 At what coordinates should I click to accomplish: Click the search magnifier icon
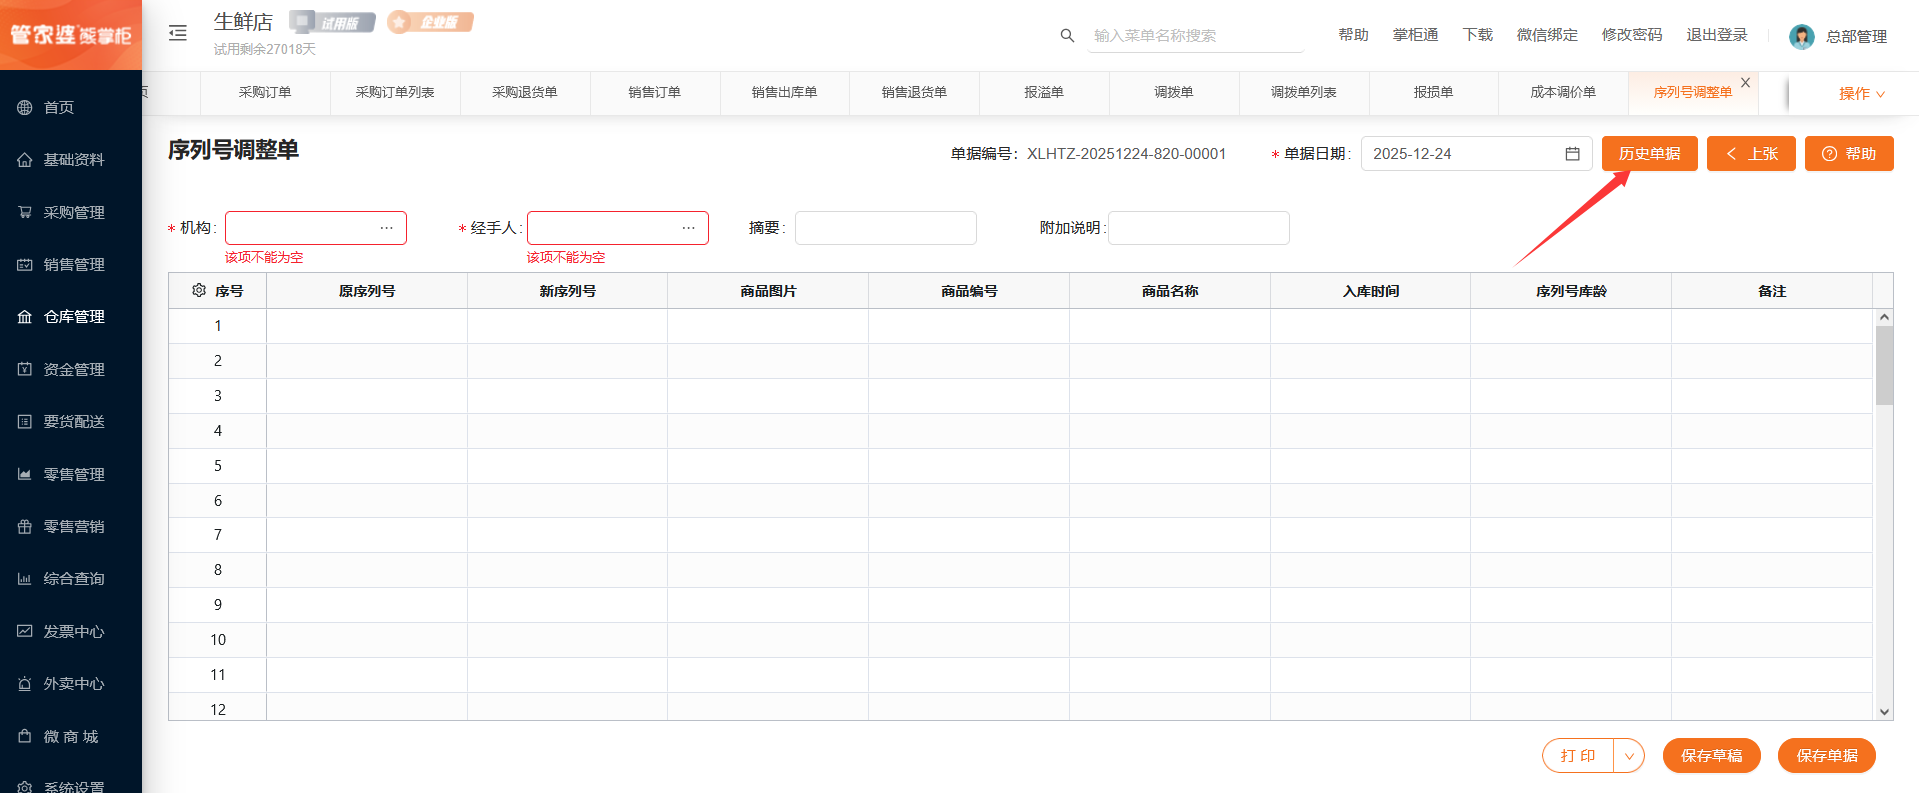(x=1067, y=35)
